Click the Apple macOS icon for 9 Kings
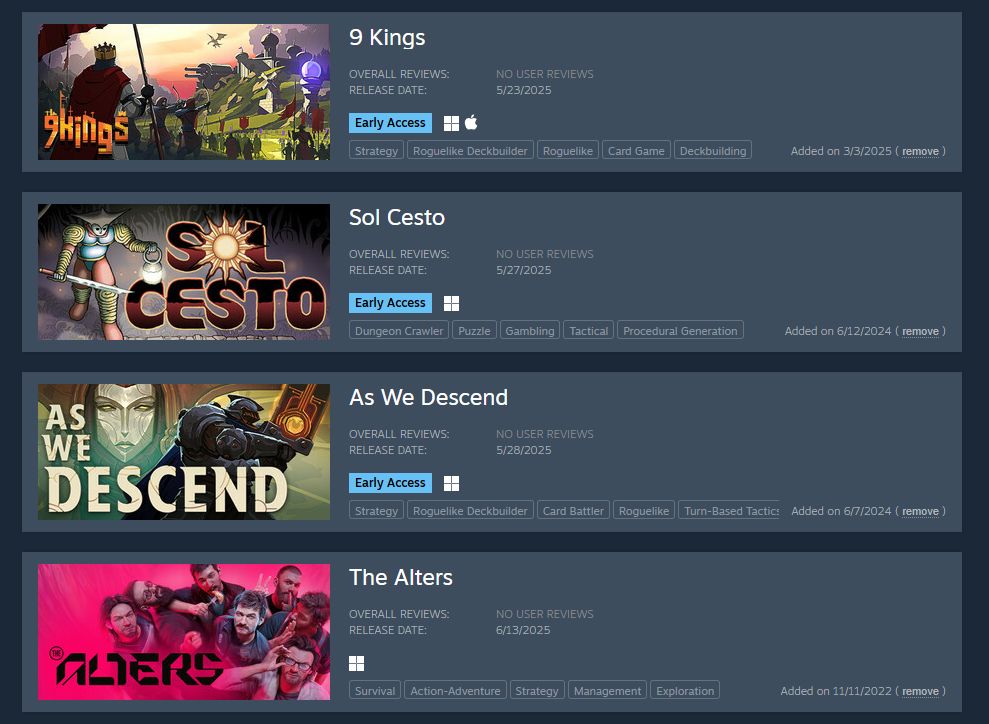This screenshot has width=989, height=724. click(x=471, y=122)
